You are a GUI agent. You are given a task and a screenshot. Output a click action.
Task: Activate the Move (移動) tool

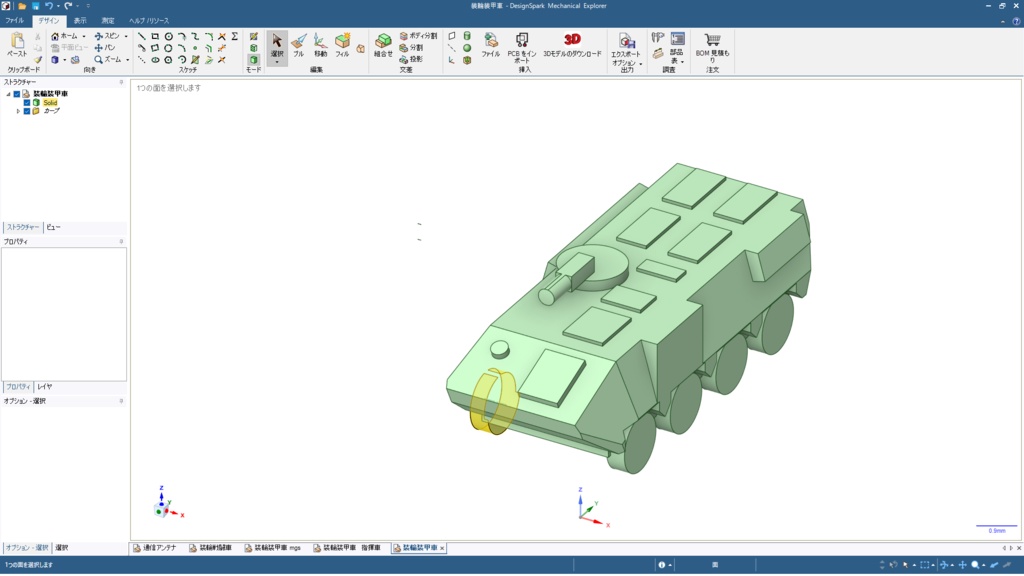tap(320, 45)
